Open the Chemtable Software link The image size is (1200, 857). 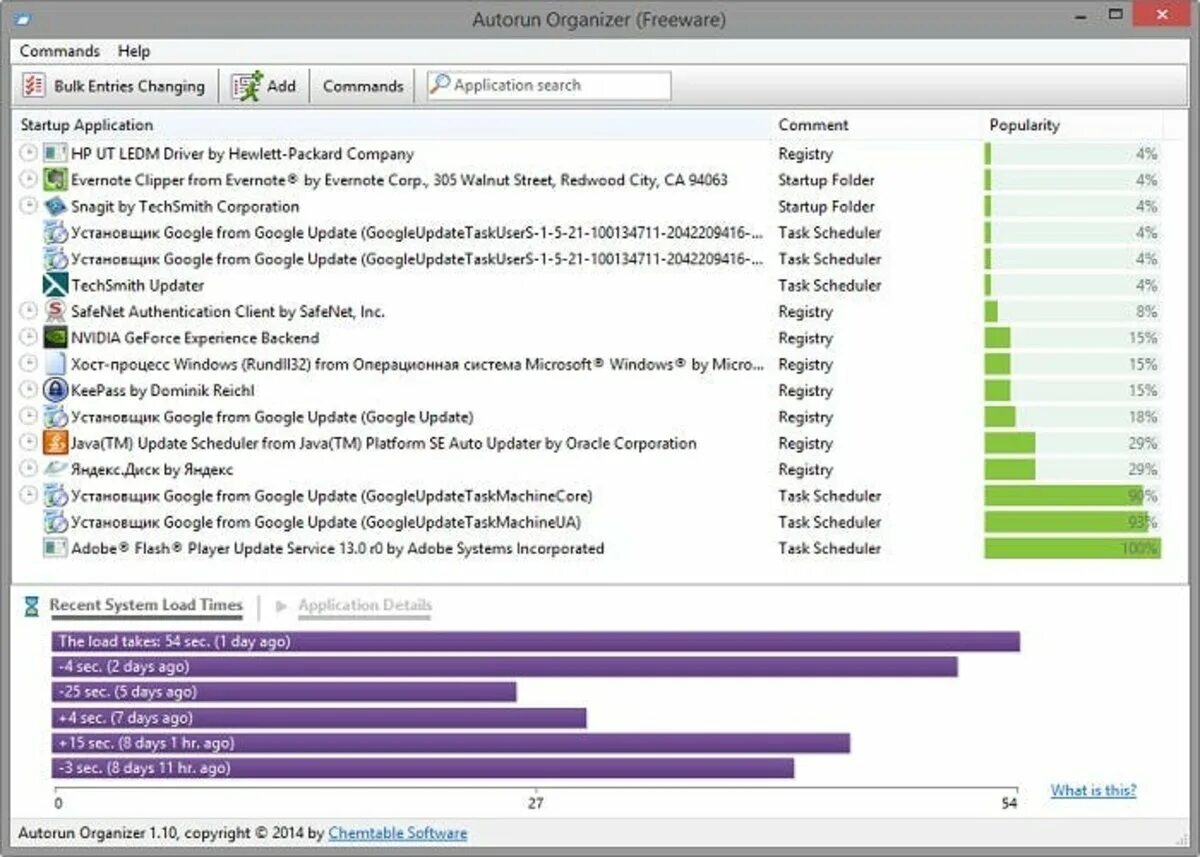[x=397, y=833]
